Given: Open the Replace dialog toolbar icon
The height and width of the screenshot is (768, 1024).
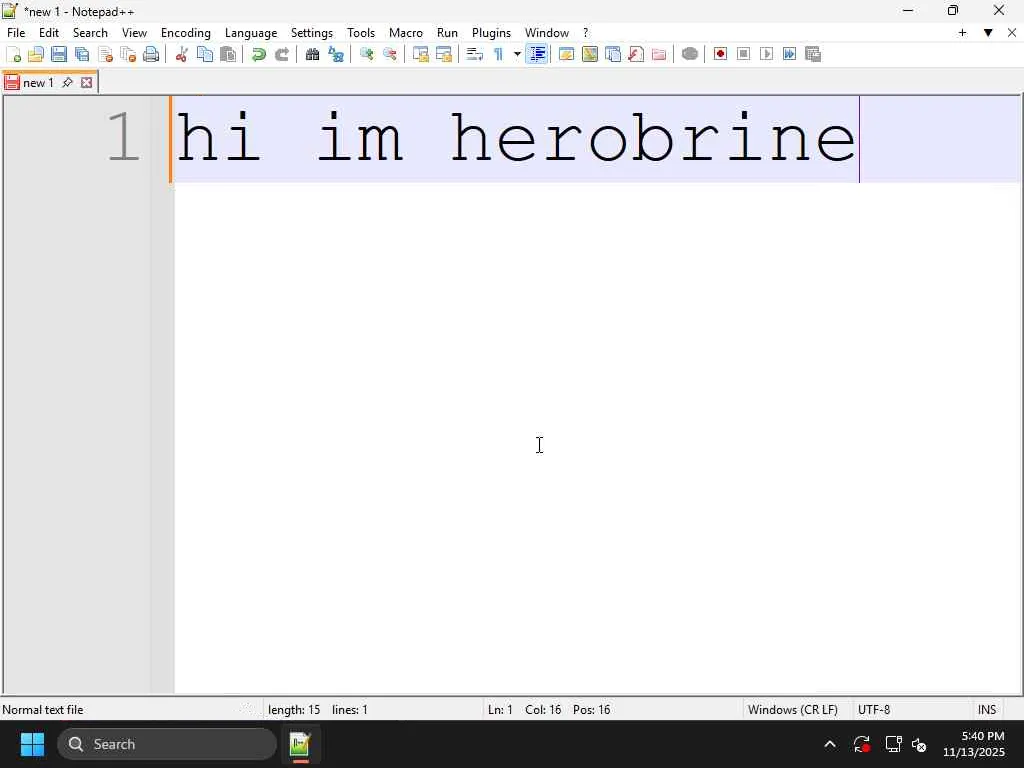Looking at the screenshot, I should 336,54.
